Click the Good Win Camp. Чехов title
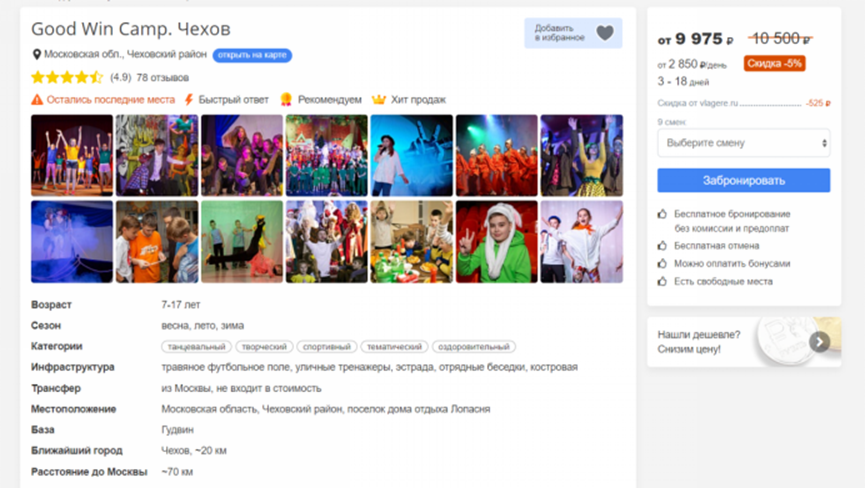865x488 pixels. pyautogui.click(x=131, y=29)
